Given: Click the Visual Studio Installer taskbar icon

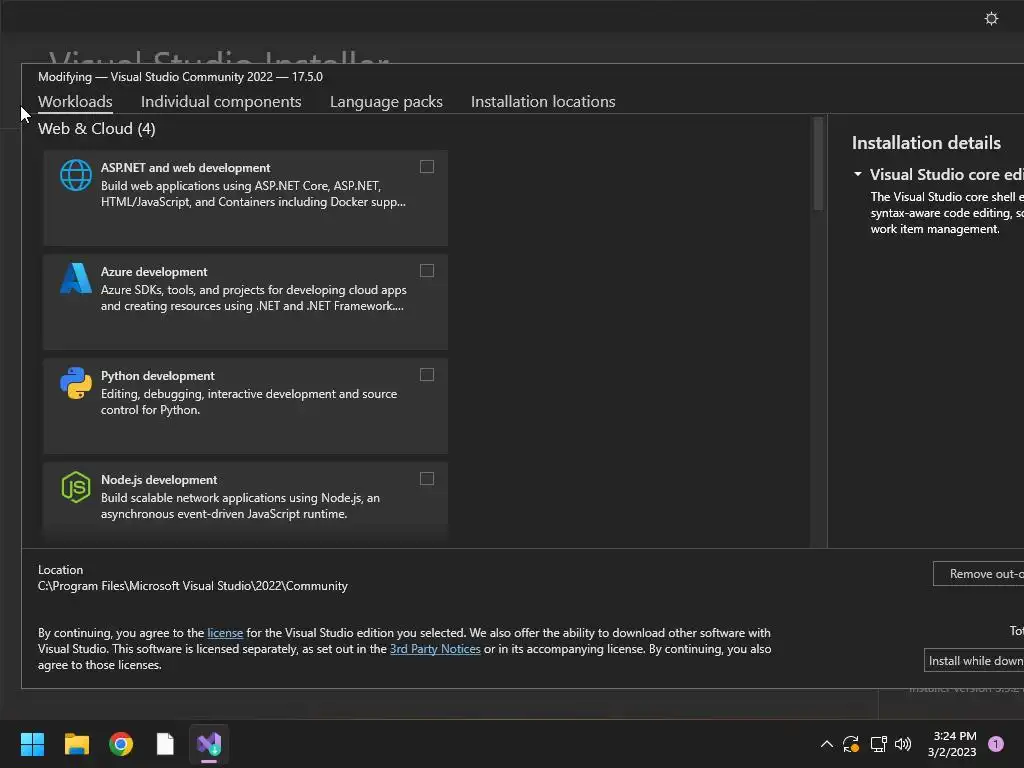Looking at the screenshot, I should [209, 744].
